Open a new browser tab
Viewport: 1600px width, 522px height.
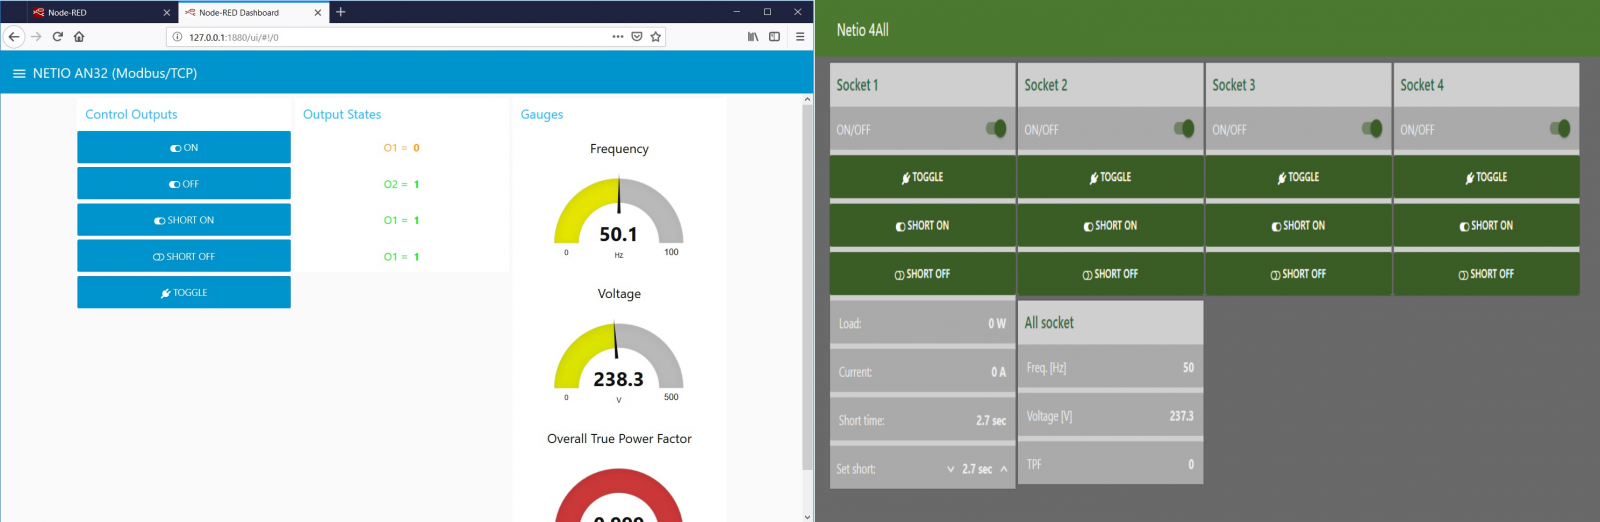tap(341, 12)
